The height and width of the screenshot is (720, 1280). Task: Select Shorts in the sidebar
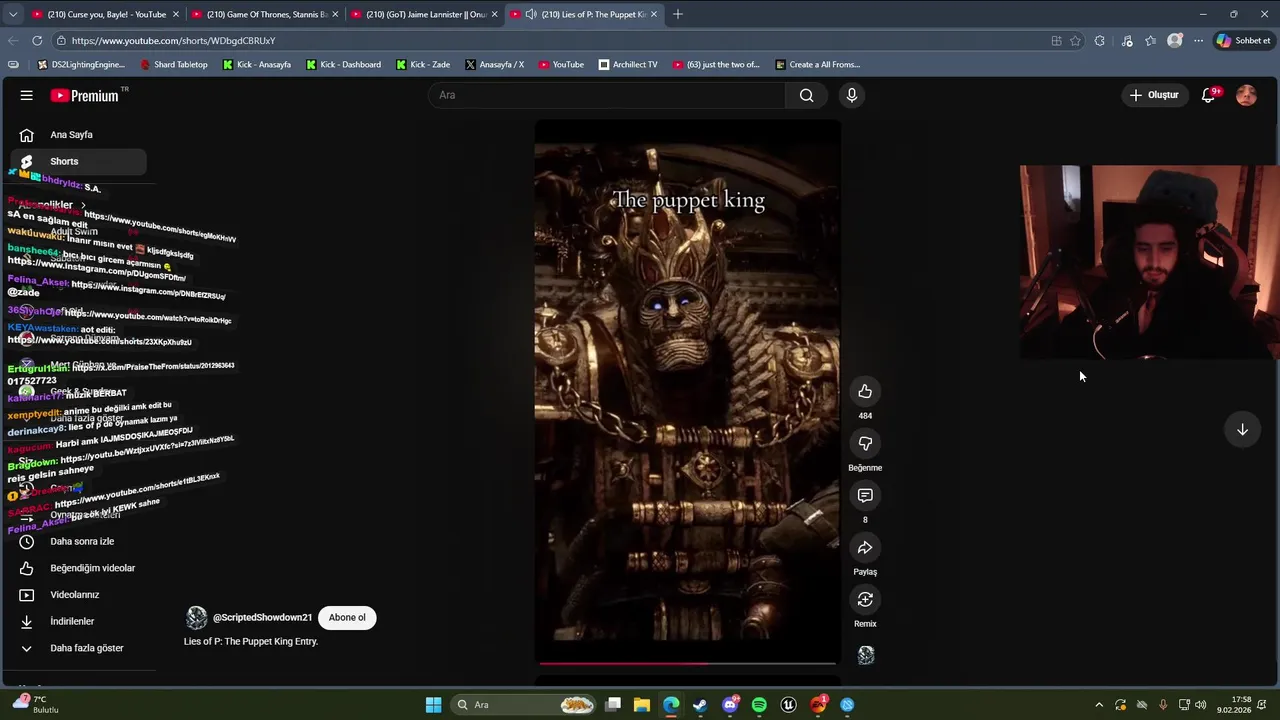[78, 161]
